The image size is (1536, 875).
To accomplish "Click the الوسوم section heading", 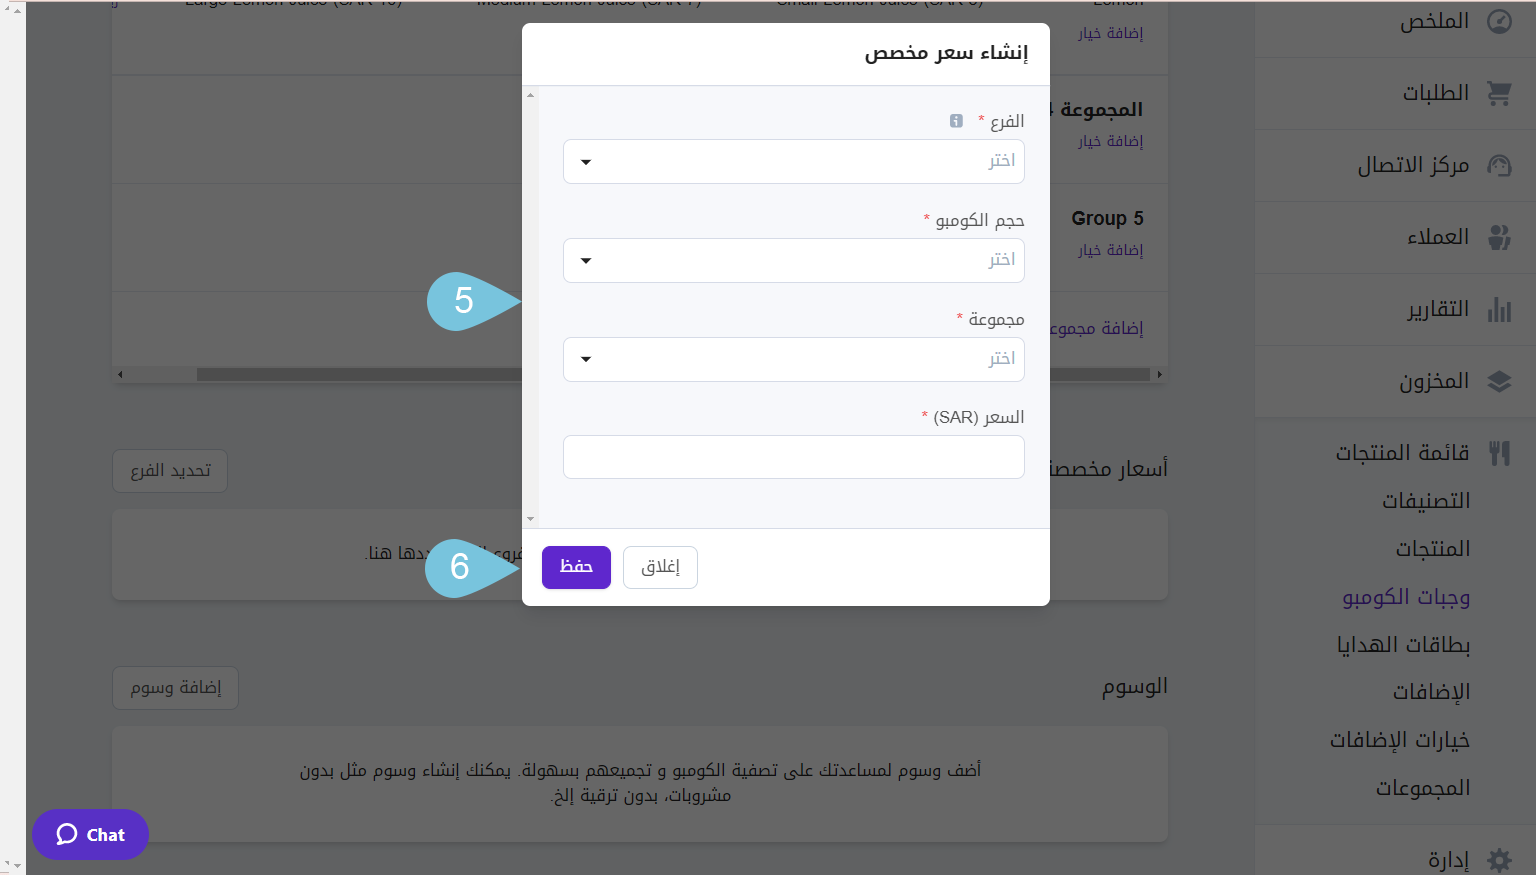I will (1135, 686).
